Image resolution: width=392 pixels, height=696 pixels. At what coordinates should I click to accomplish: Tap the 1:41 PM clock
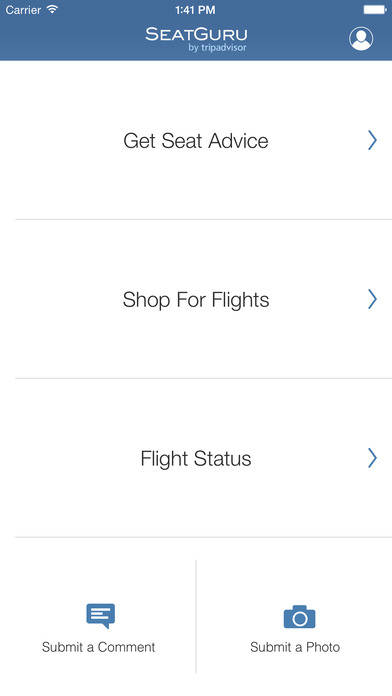195,10
